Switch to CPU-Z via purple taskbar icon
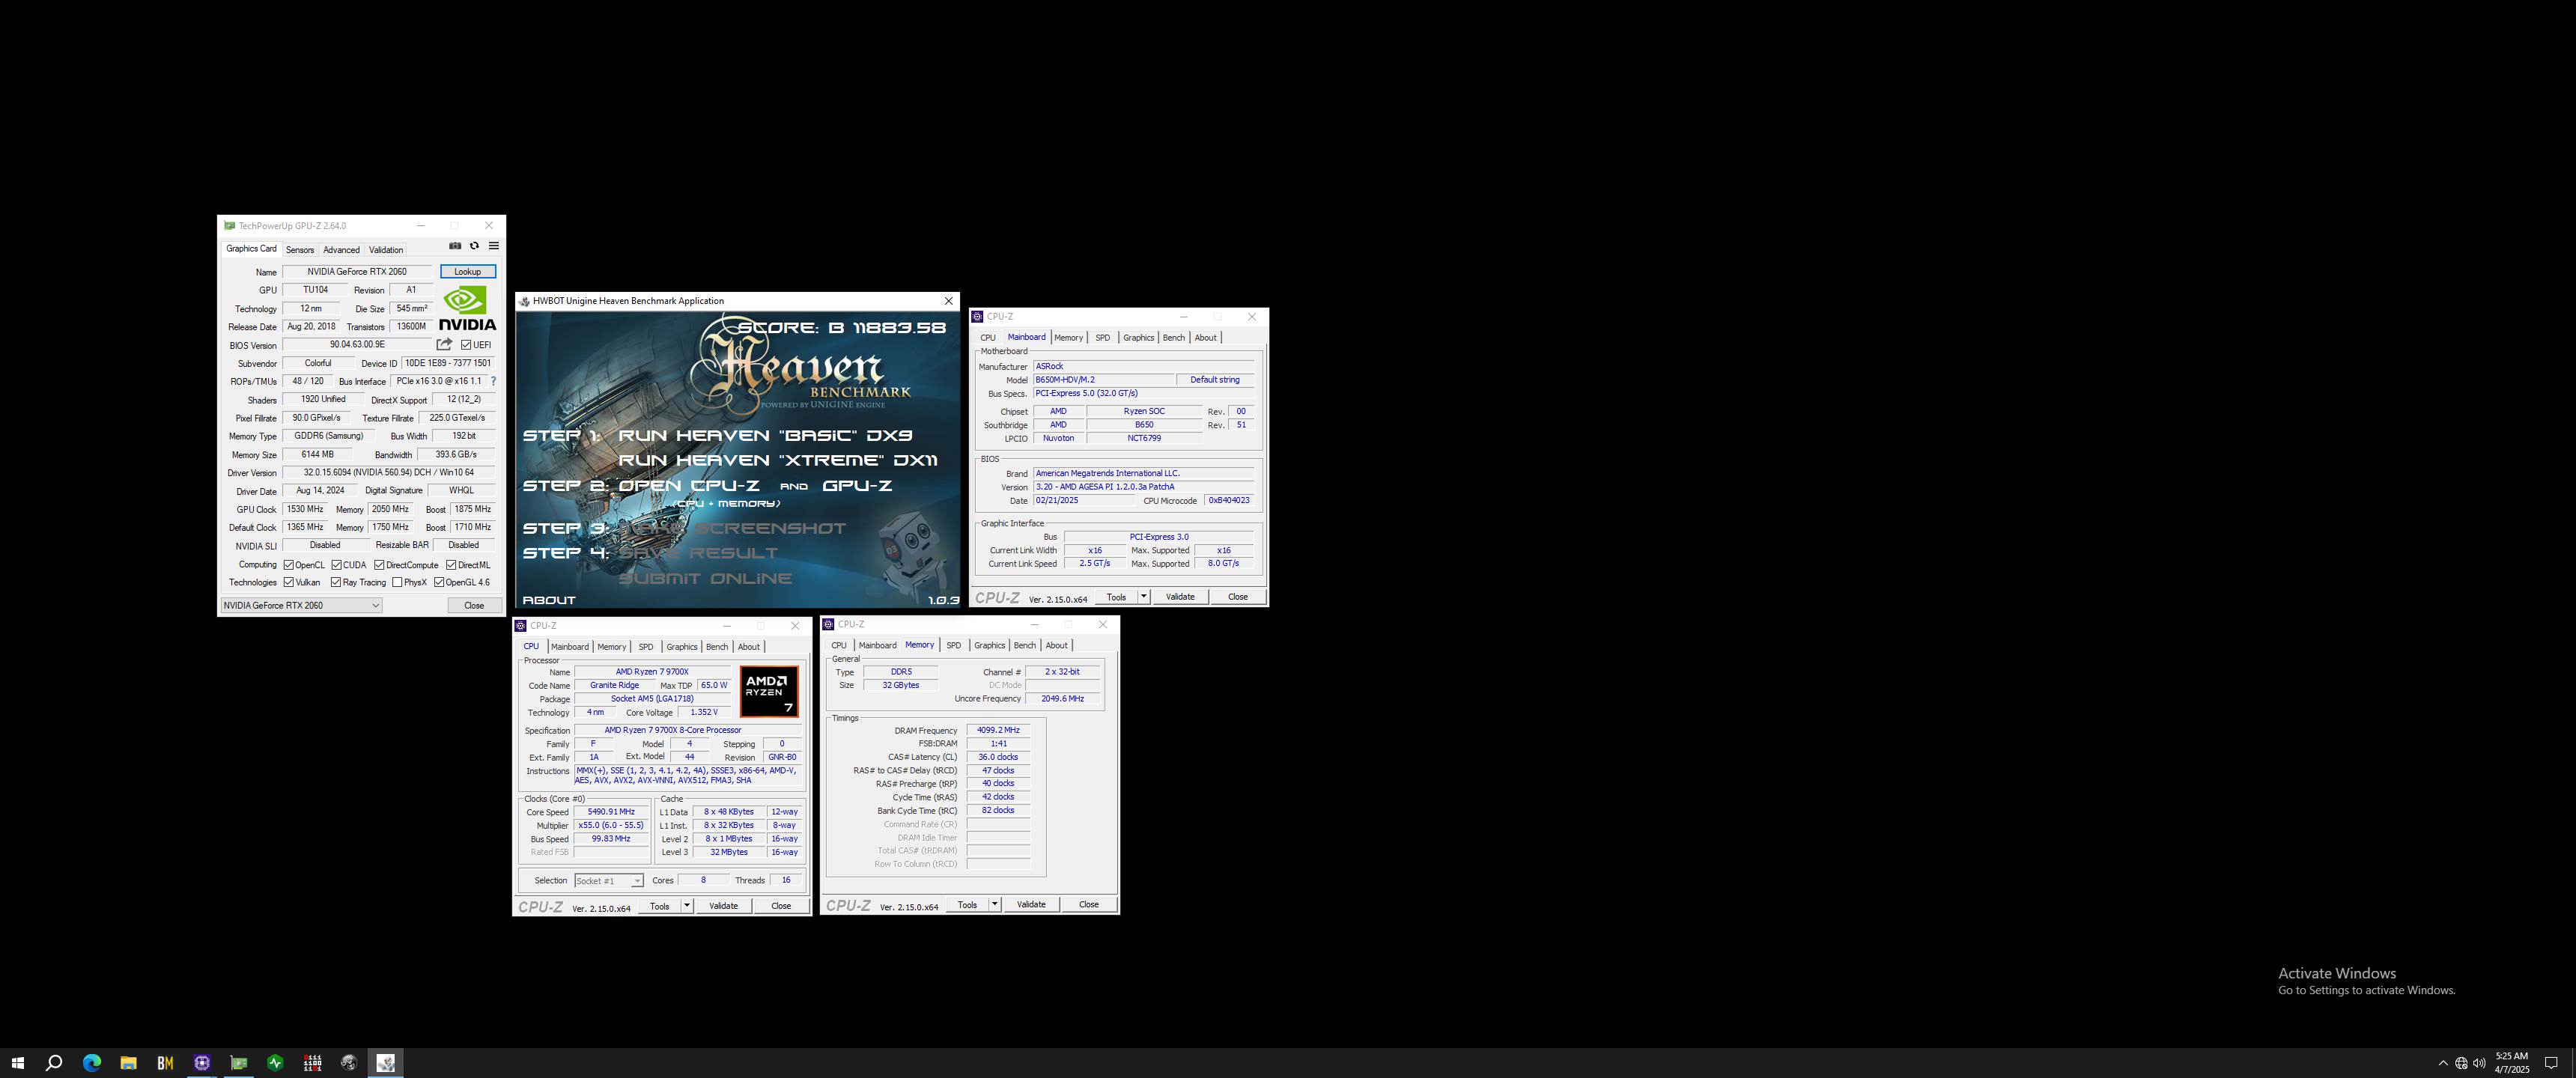 point(202,1063)
